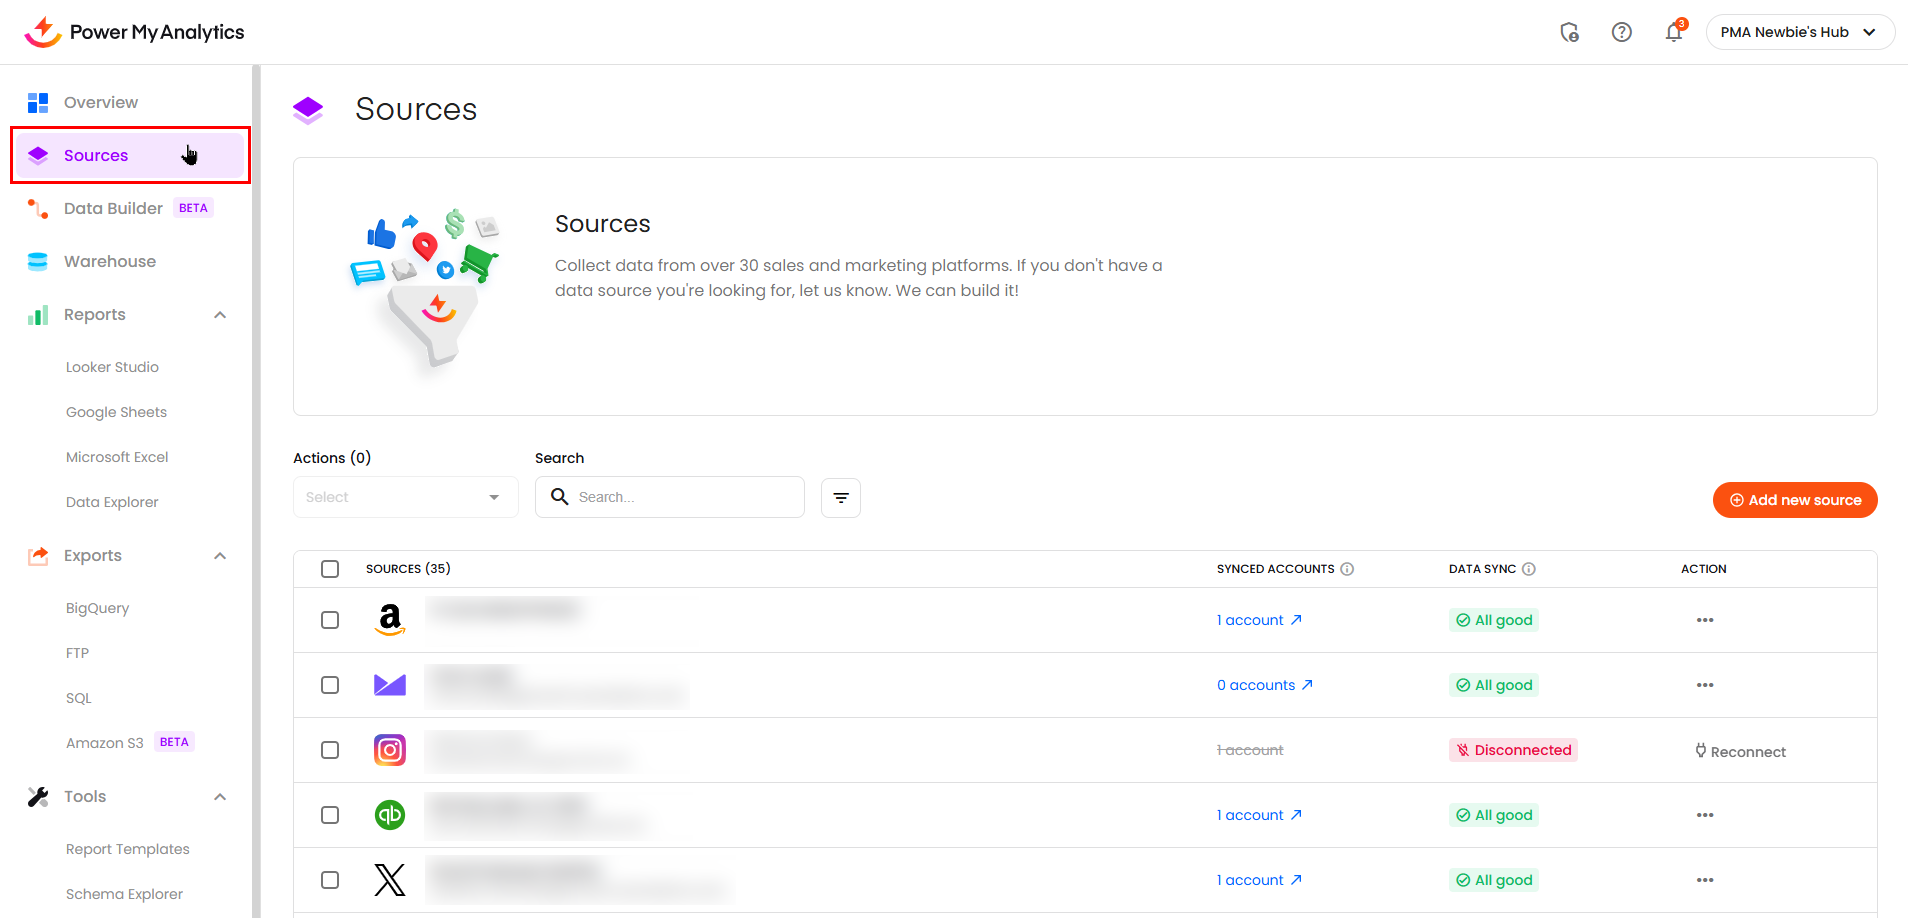
Task: Expand the PMA Newbie's Hub dropdown
Action: (1799, 32)
